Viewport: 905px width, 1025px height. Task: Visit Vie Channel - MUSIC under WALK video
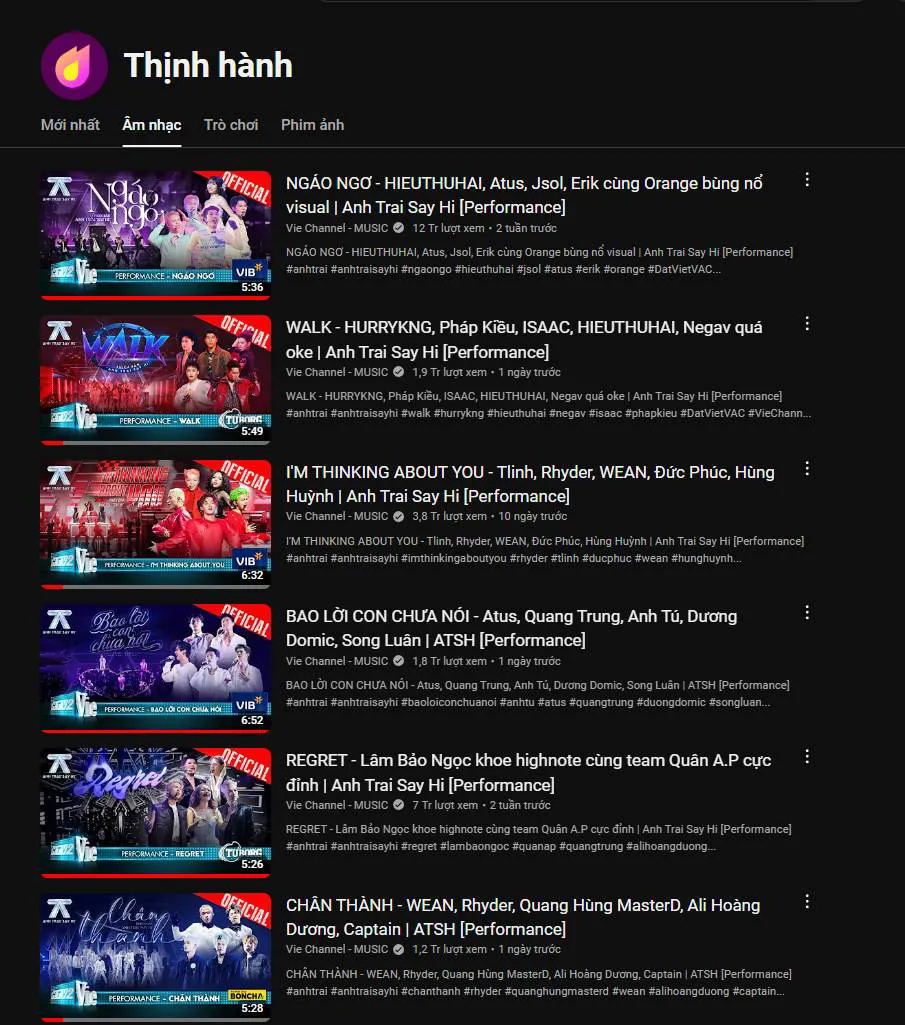pyautogui.click(x=337, y=372)
